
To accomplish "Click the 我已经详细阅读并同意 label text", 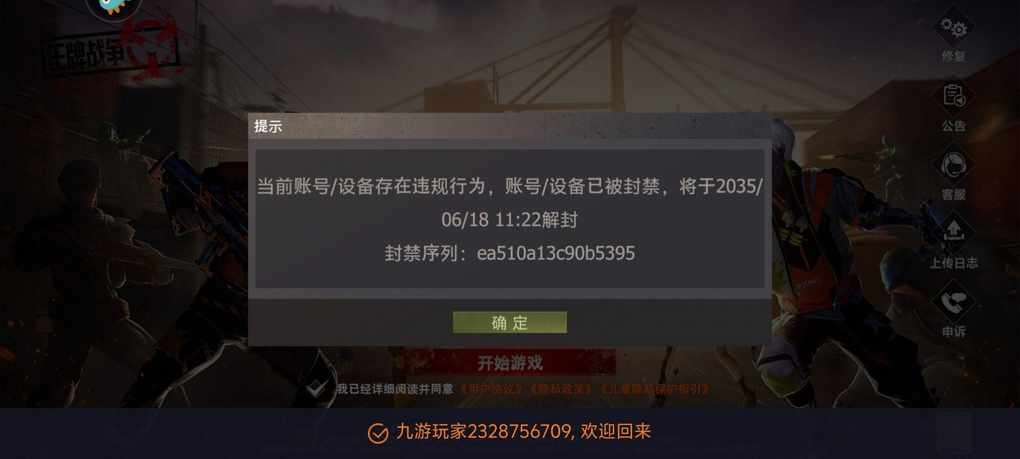I will (x=395, y=389).
